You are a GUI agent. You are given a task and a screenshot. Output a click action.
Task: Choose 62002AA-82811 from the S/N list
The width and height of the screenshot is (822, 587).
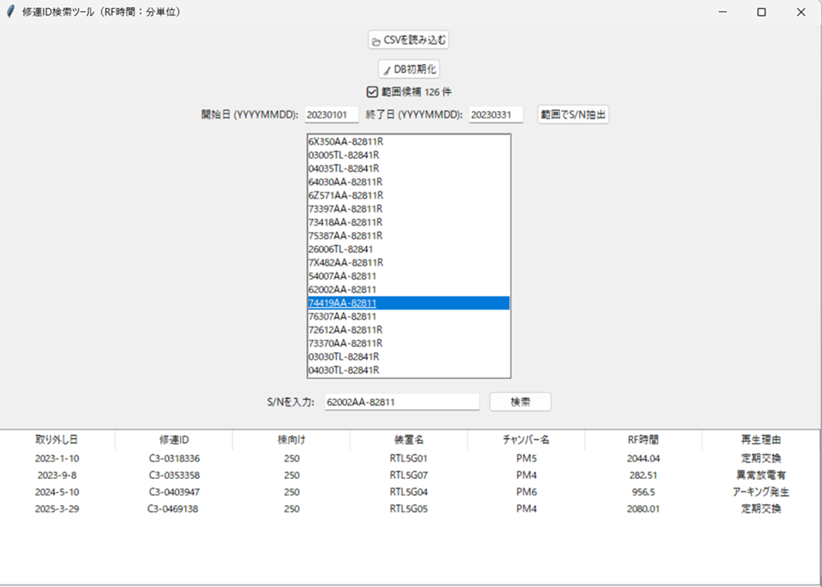tap(342, 289)
